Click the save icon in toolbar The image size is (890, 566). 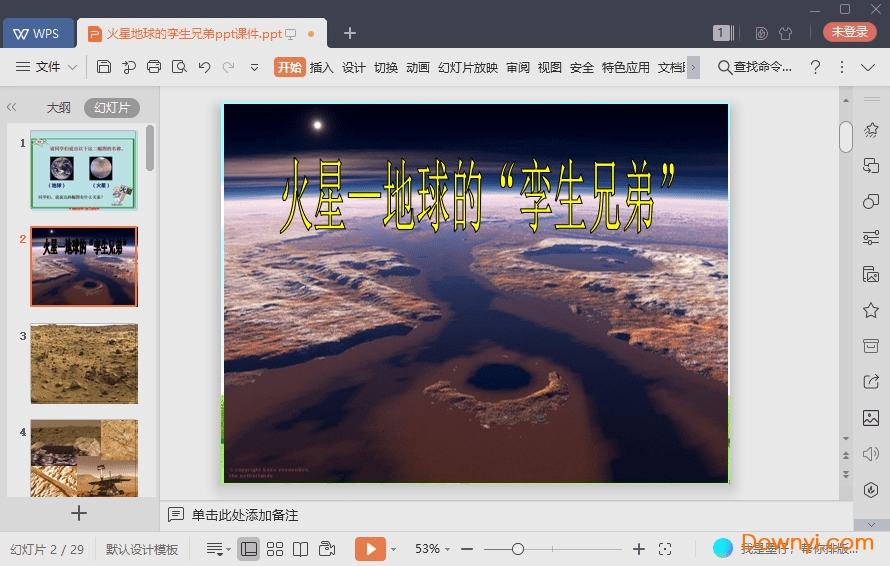click(x=104, y=67)
